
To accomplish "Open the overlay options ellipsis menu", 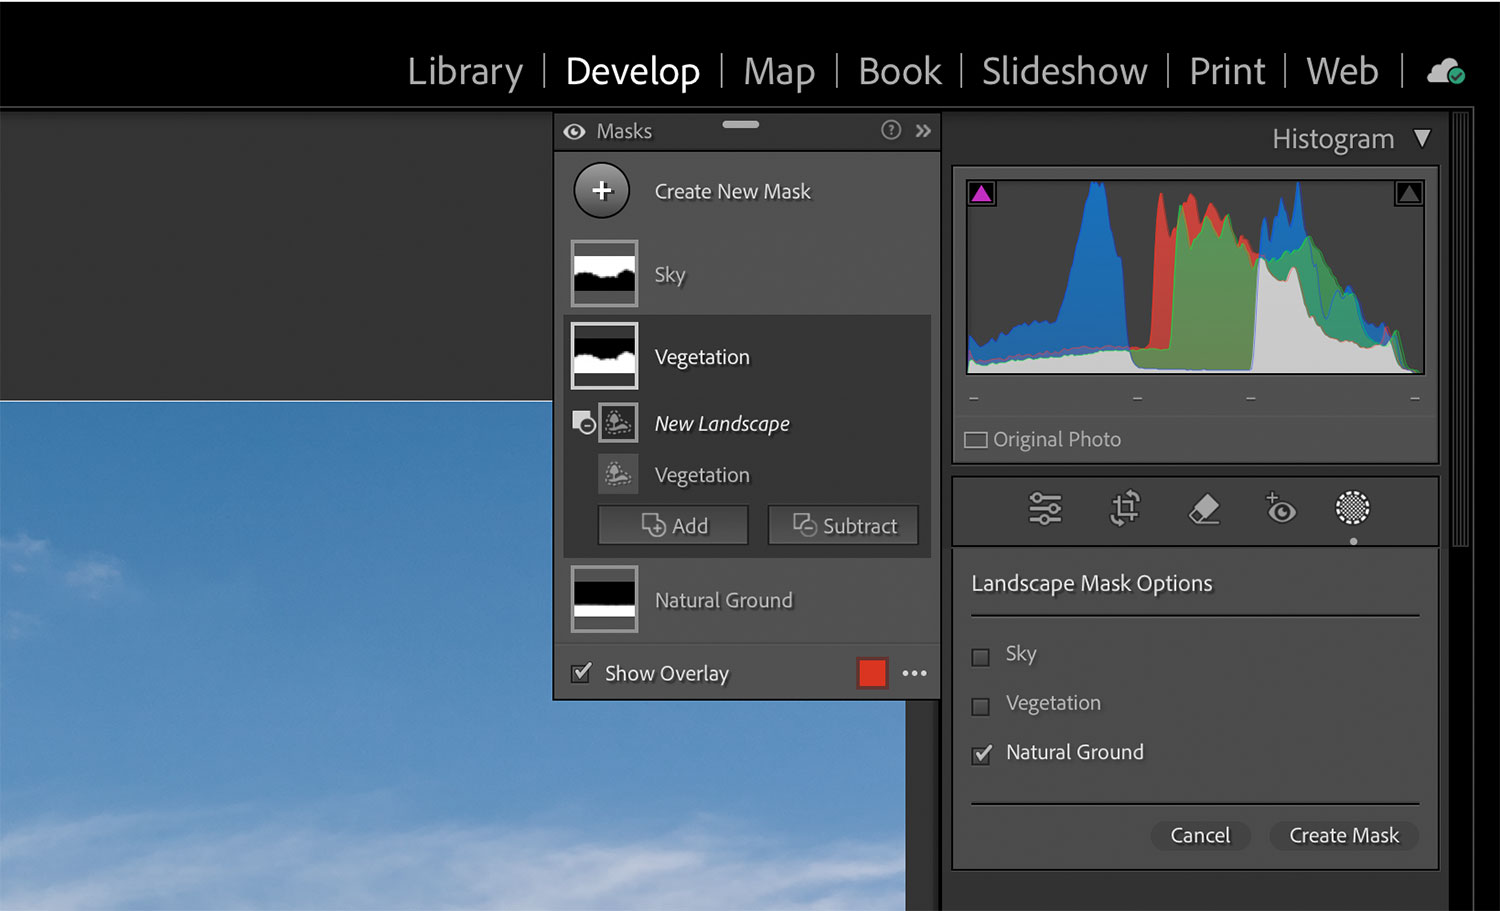I will pyautogui.click(x=914, y=673).
